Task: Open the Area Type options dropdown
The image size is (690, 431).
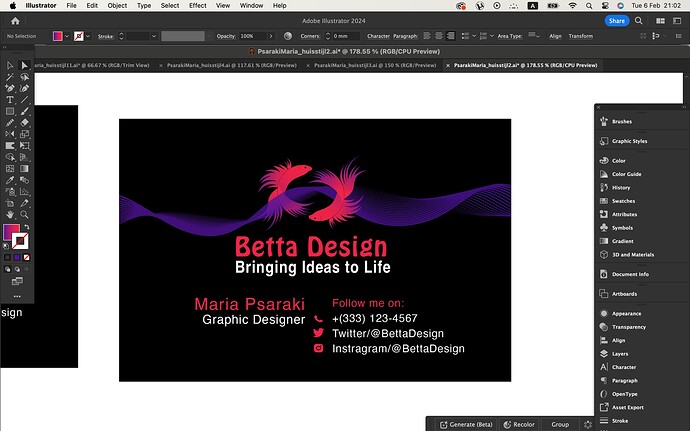Action: pos(537,36)
